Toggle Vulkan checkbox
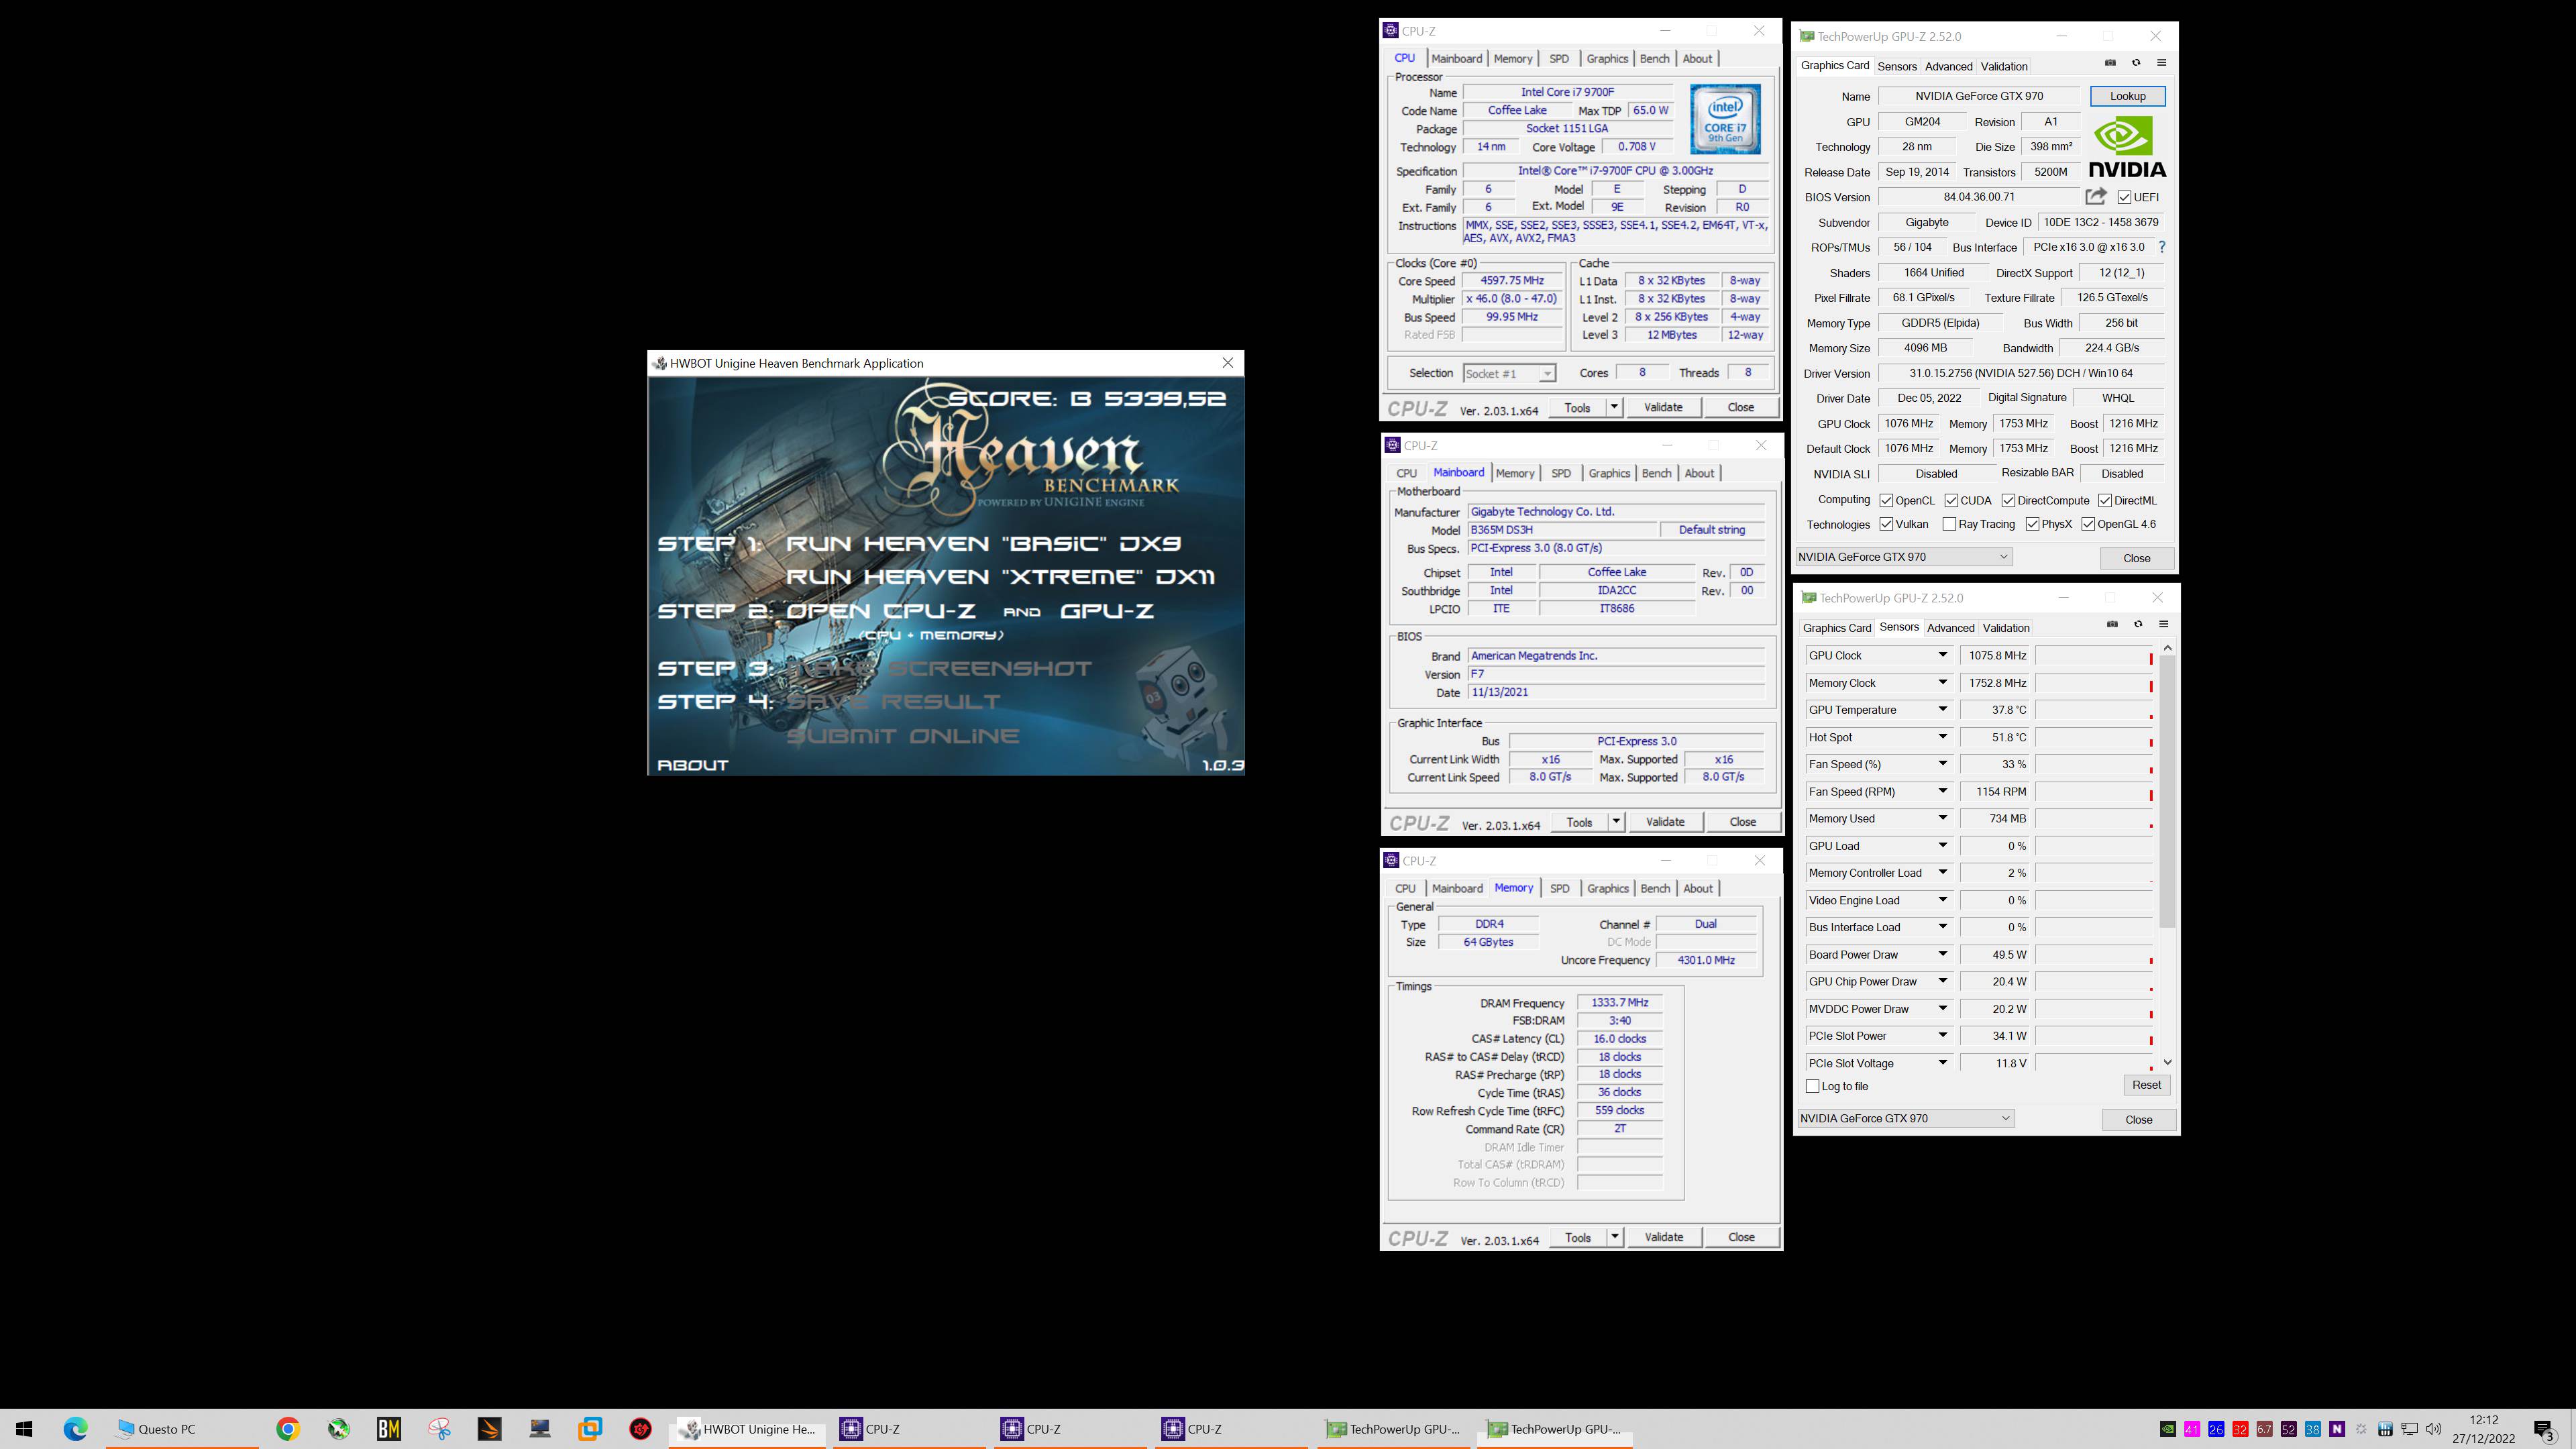Image resolution: width=2576 pixels, height=1449 pixels. coord(1886,524)
